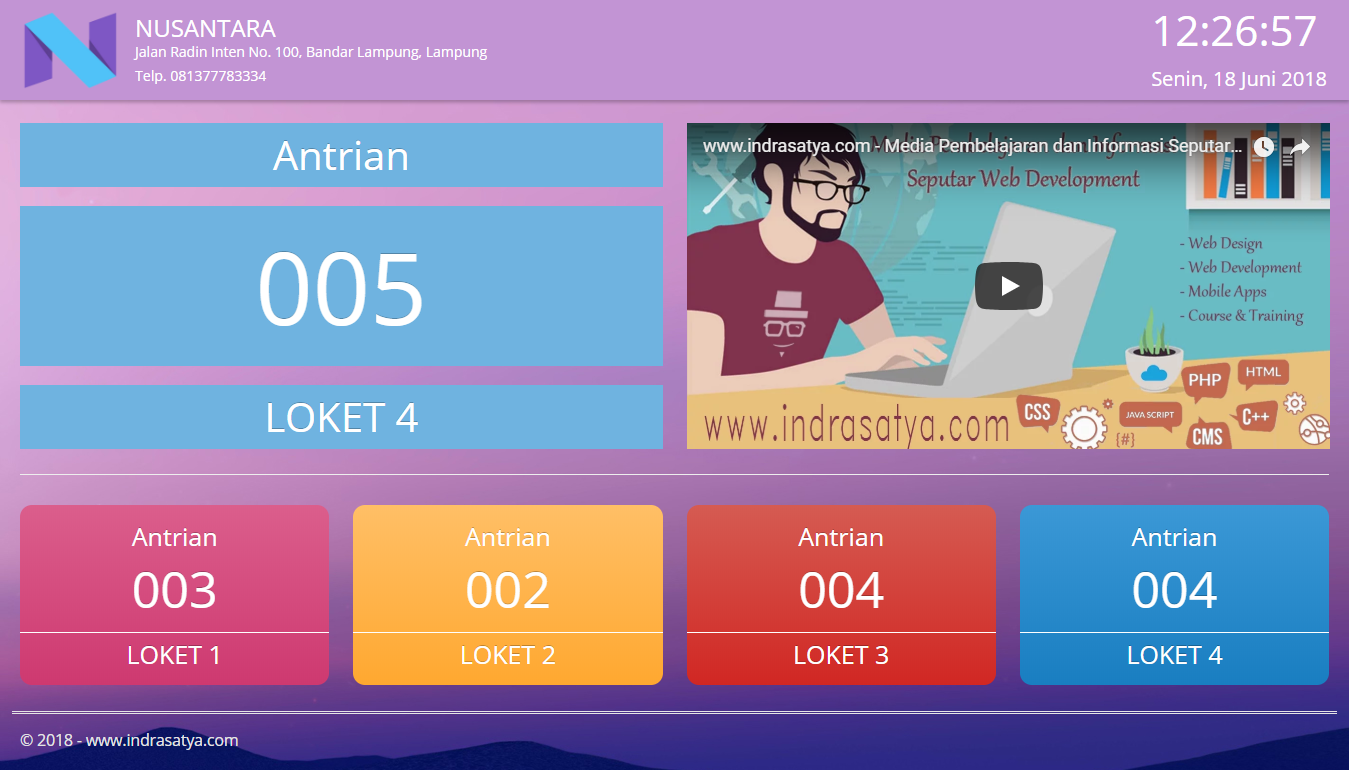The width and height of the screenshot is (1349, 770).
Task: Click the LOKET 3 label on red card
Action: tap(841, 656)
